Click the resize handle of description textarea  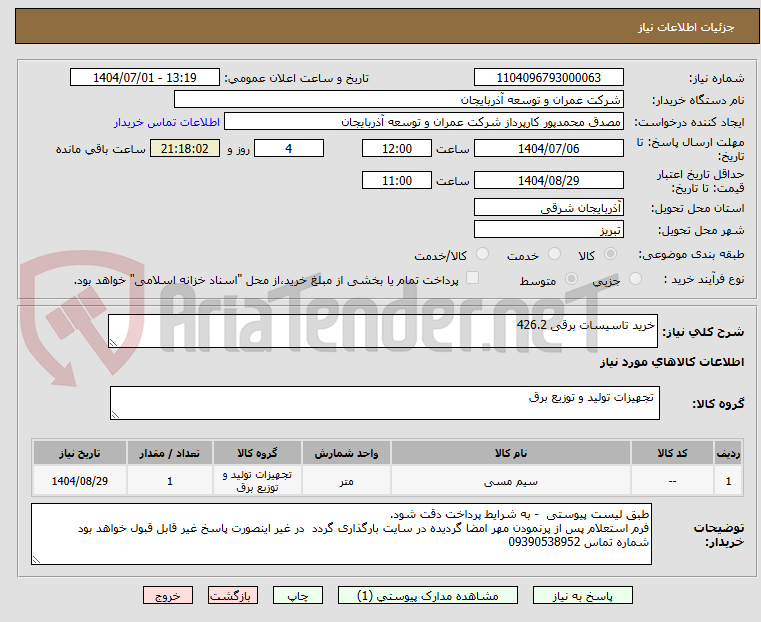tap(113, 343)
